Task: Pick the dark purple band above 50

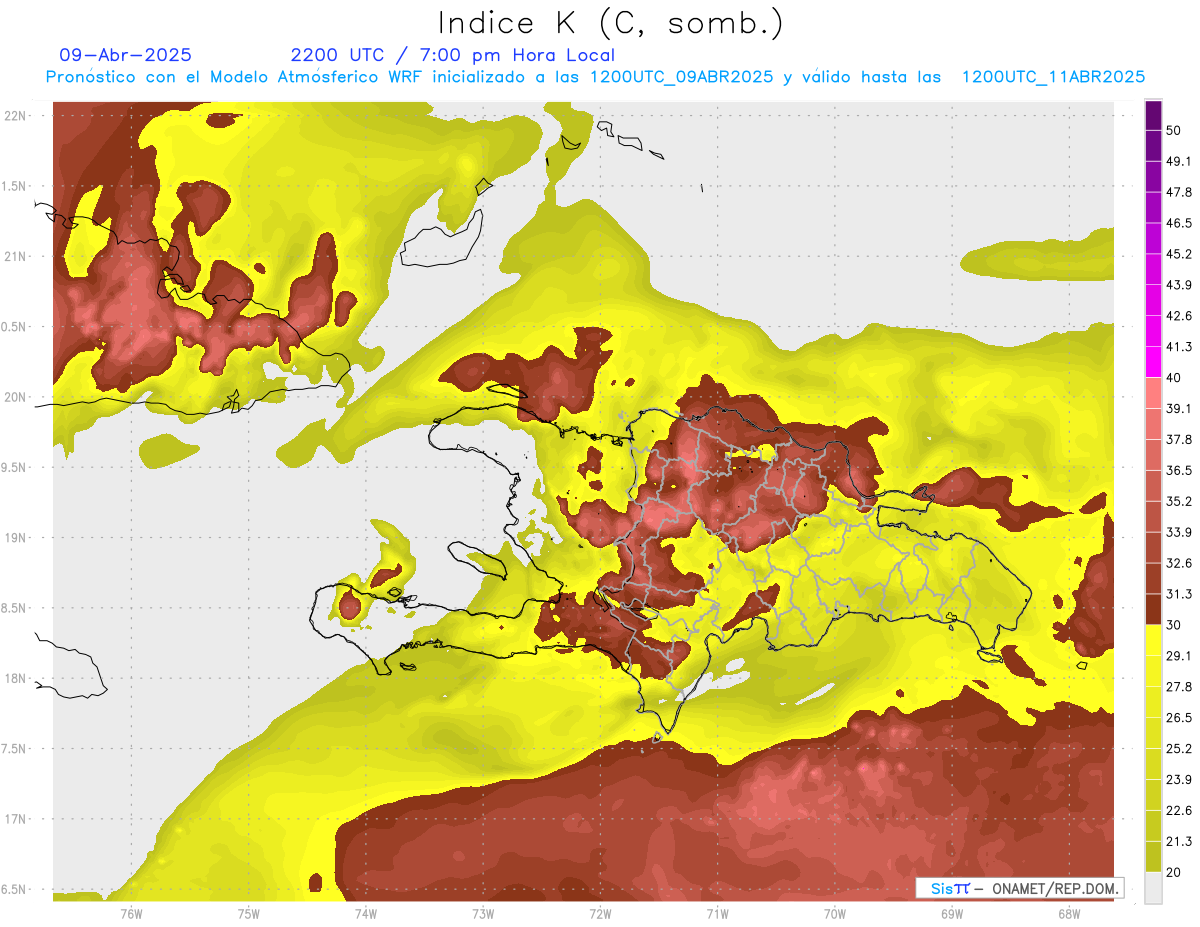Action: (x=1153, y=116)
